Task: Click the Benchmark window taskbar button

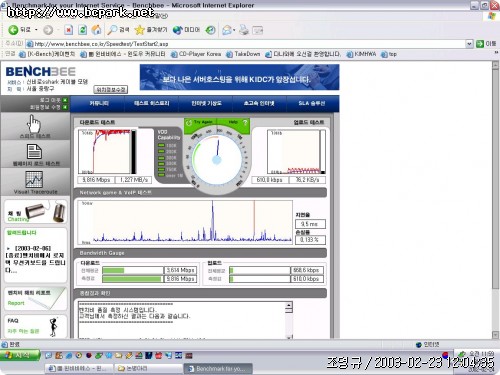Action: point(218,369)
